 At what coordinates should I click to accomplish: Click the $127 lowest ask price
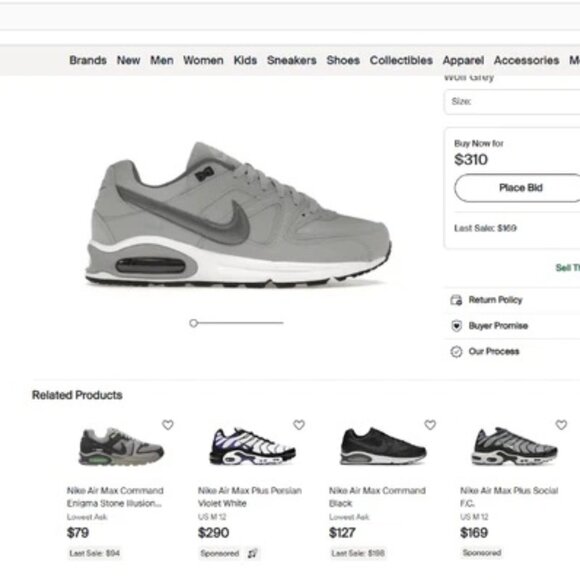point(342,533)
